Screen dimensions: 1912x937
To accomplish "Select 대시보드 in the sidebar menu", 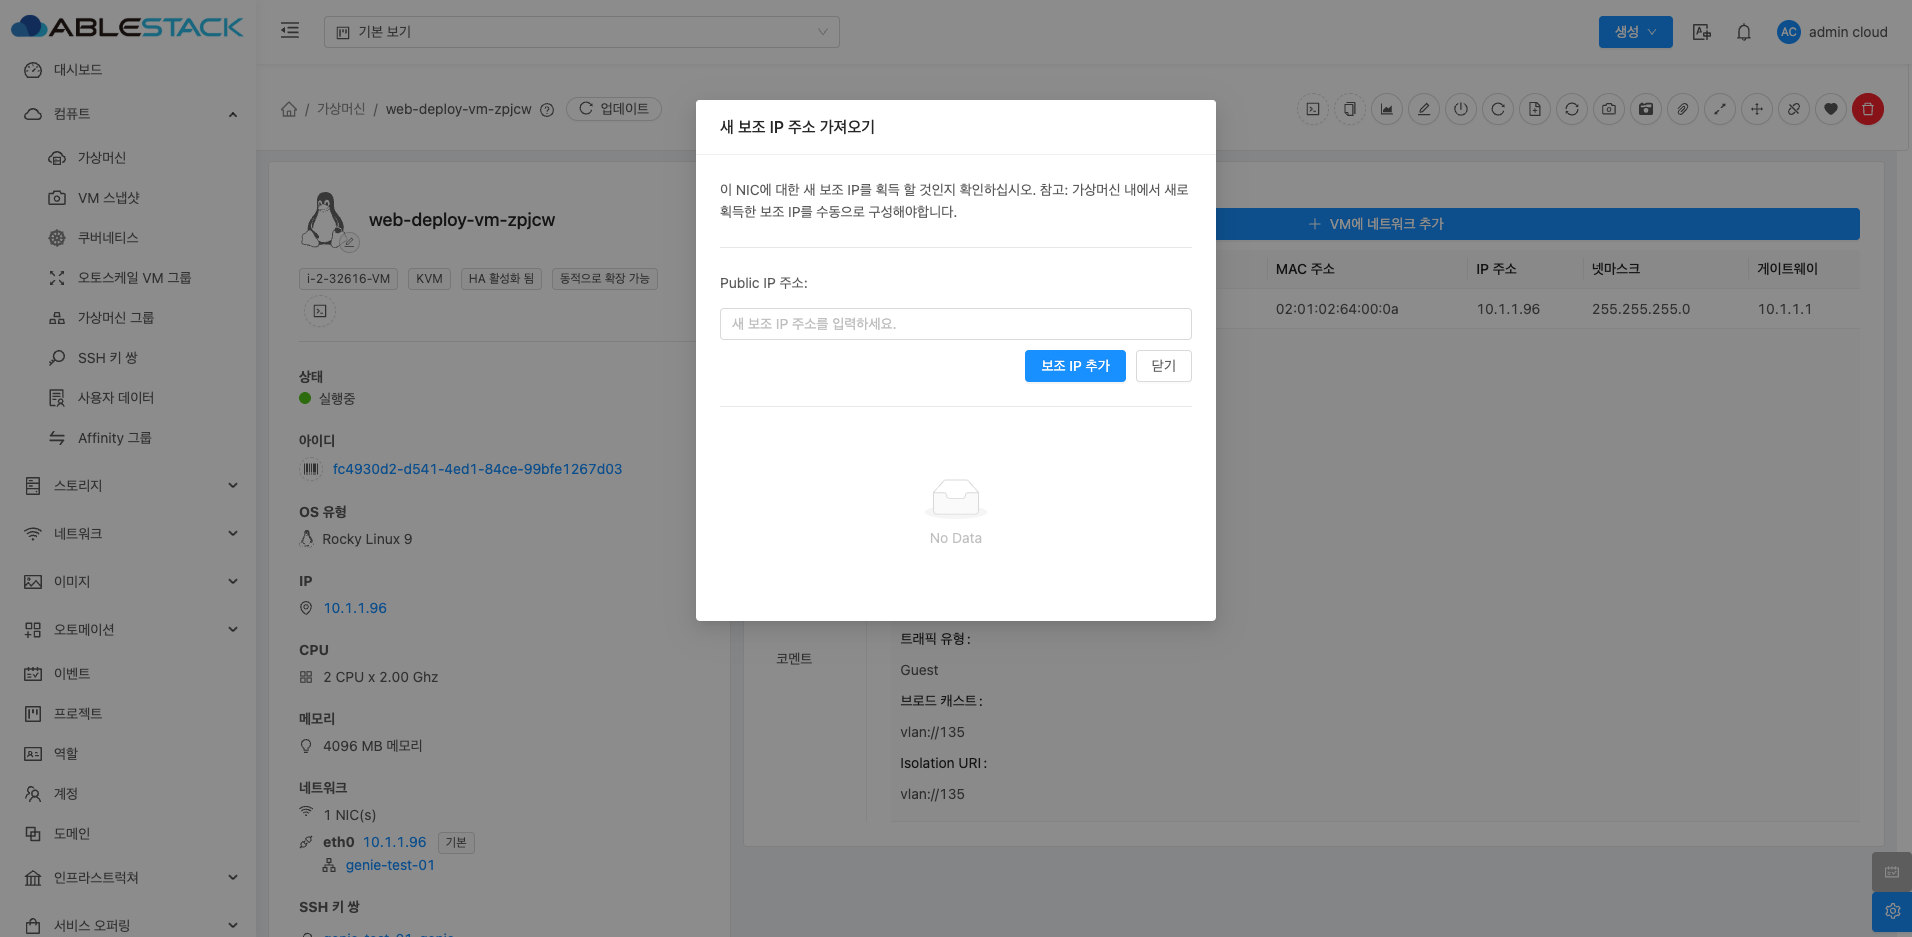I will [78, 70].
